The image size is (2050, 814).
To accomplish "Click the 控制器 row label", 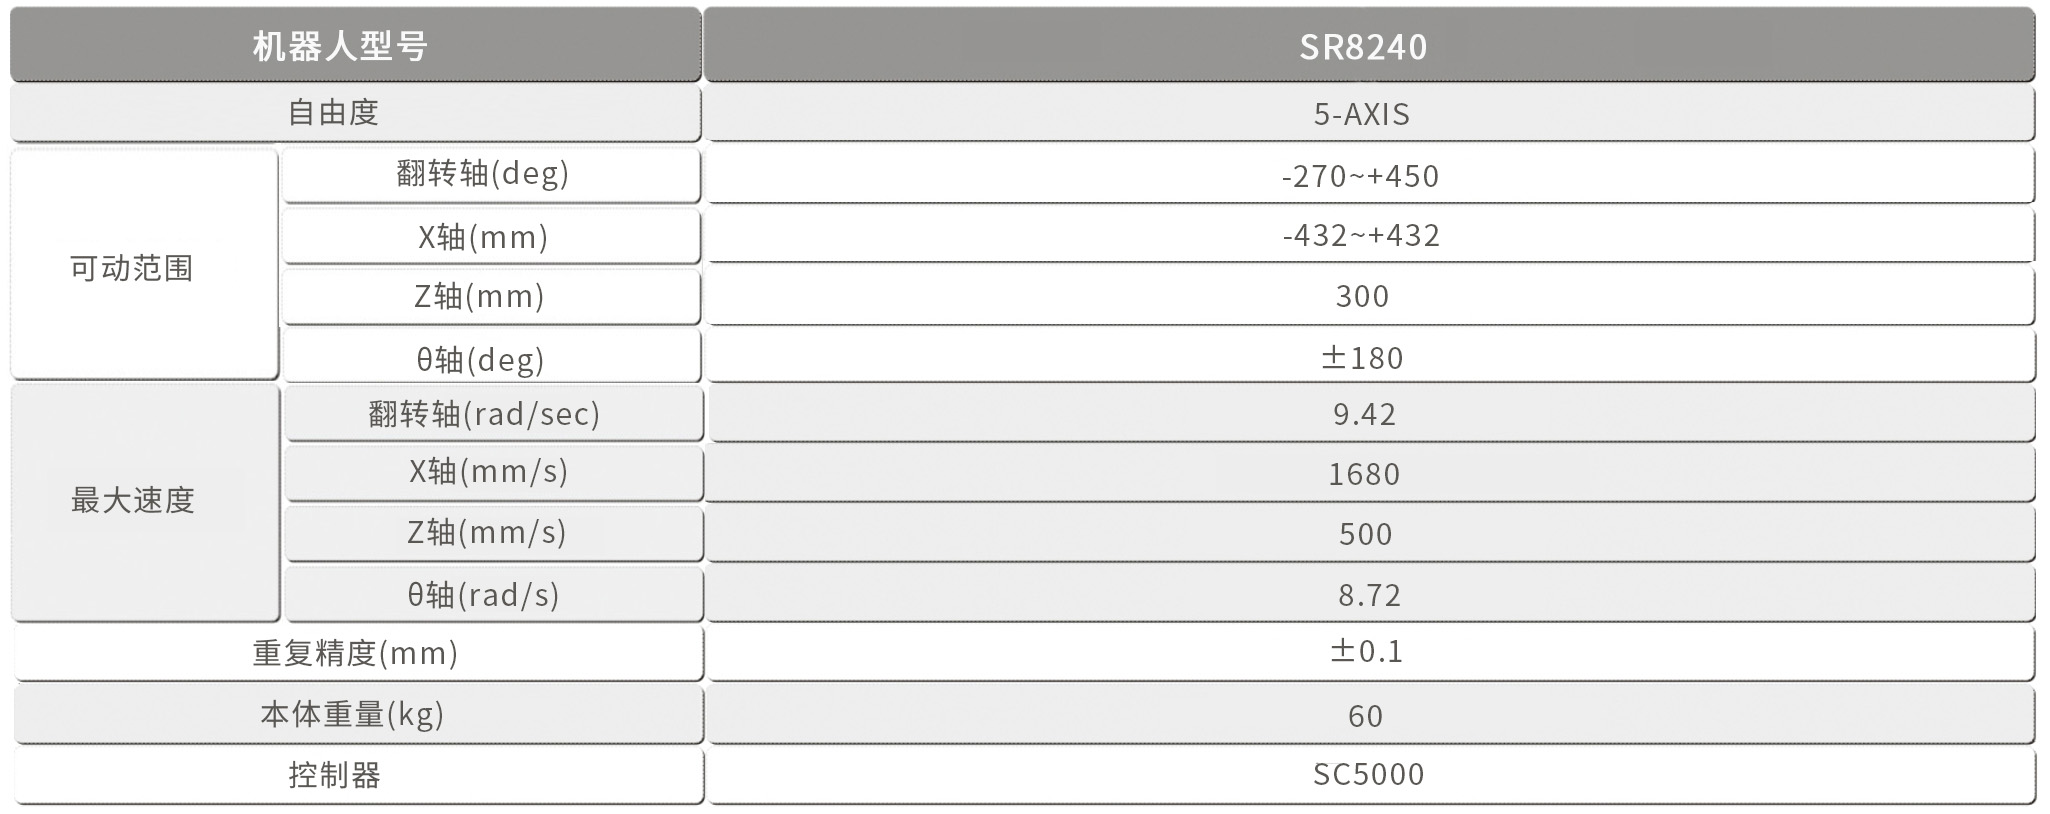I will click(x=335, y=775).
